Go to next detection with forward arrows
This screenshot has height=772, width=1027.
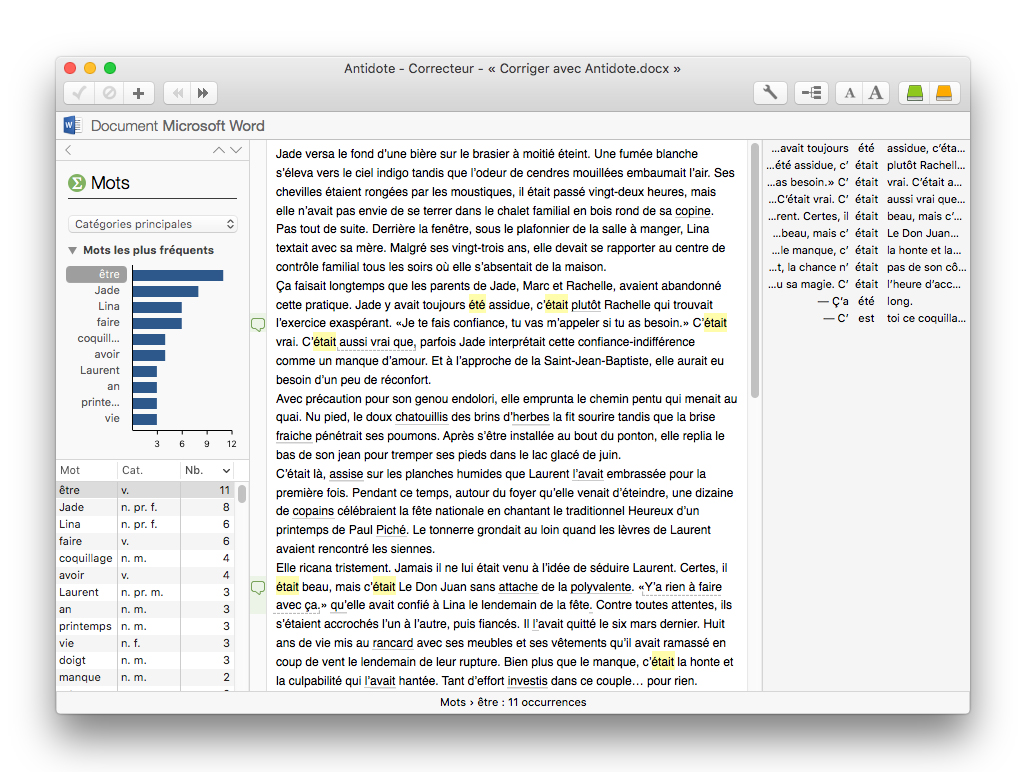pos(204,93)
